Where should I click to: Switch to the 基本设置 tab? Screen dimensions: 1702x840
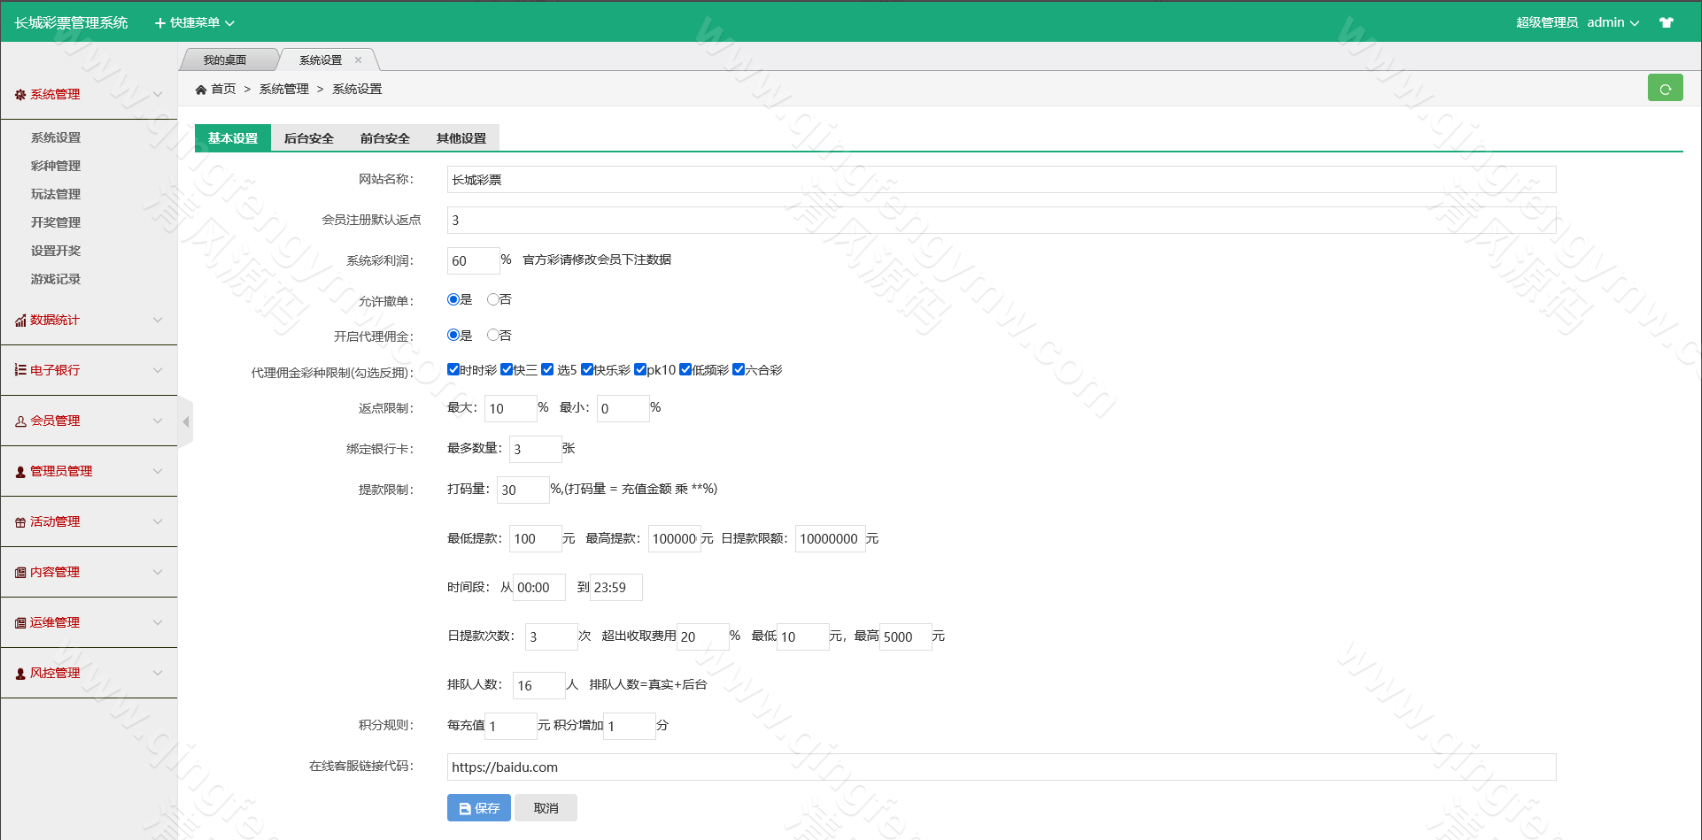(233, 138)
